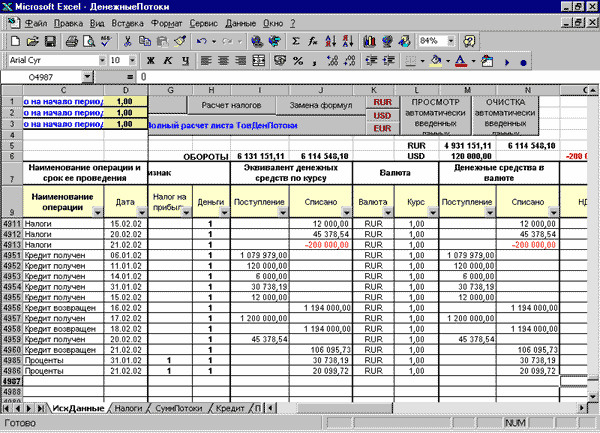The image size is (600, 433).
Task: Select EUR currency button
Action: click(x=383, y=129)
